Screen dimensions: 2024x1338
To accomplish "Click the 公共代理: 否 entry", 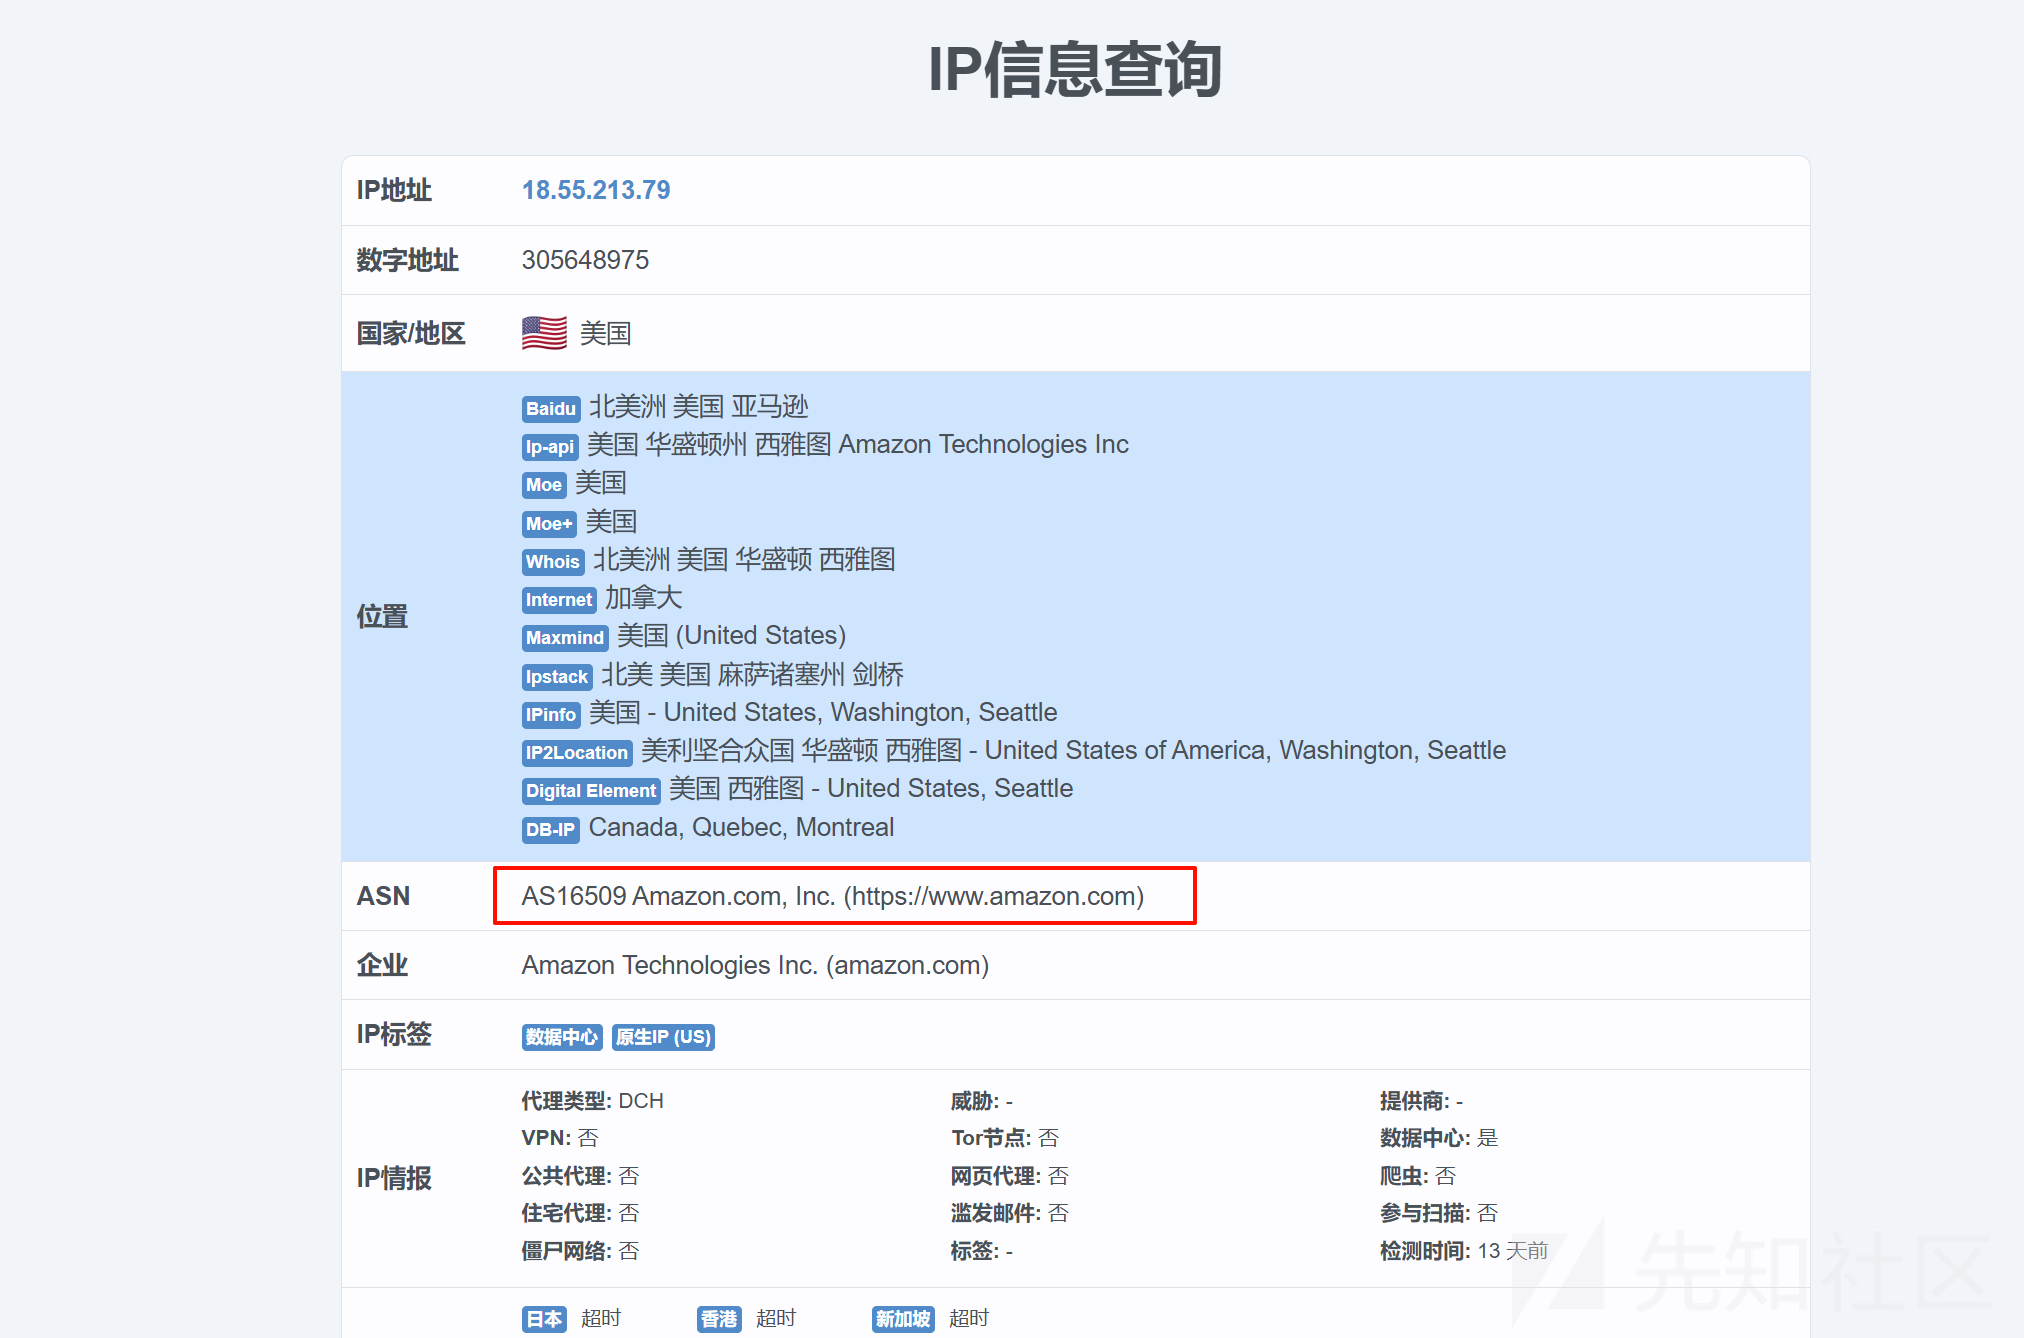I will 580,1176.
